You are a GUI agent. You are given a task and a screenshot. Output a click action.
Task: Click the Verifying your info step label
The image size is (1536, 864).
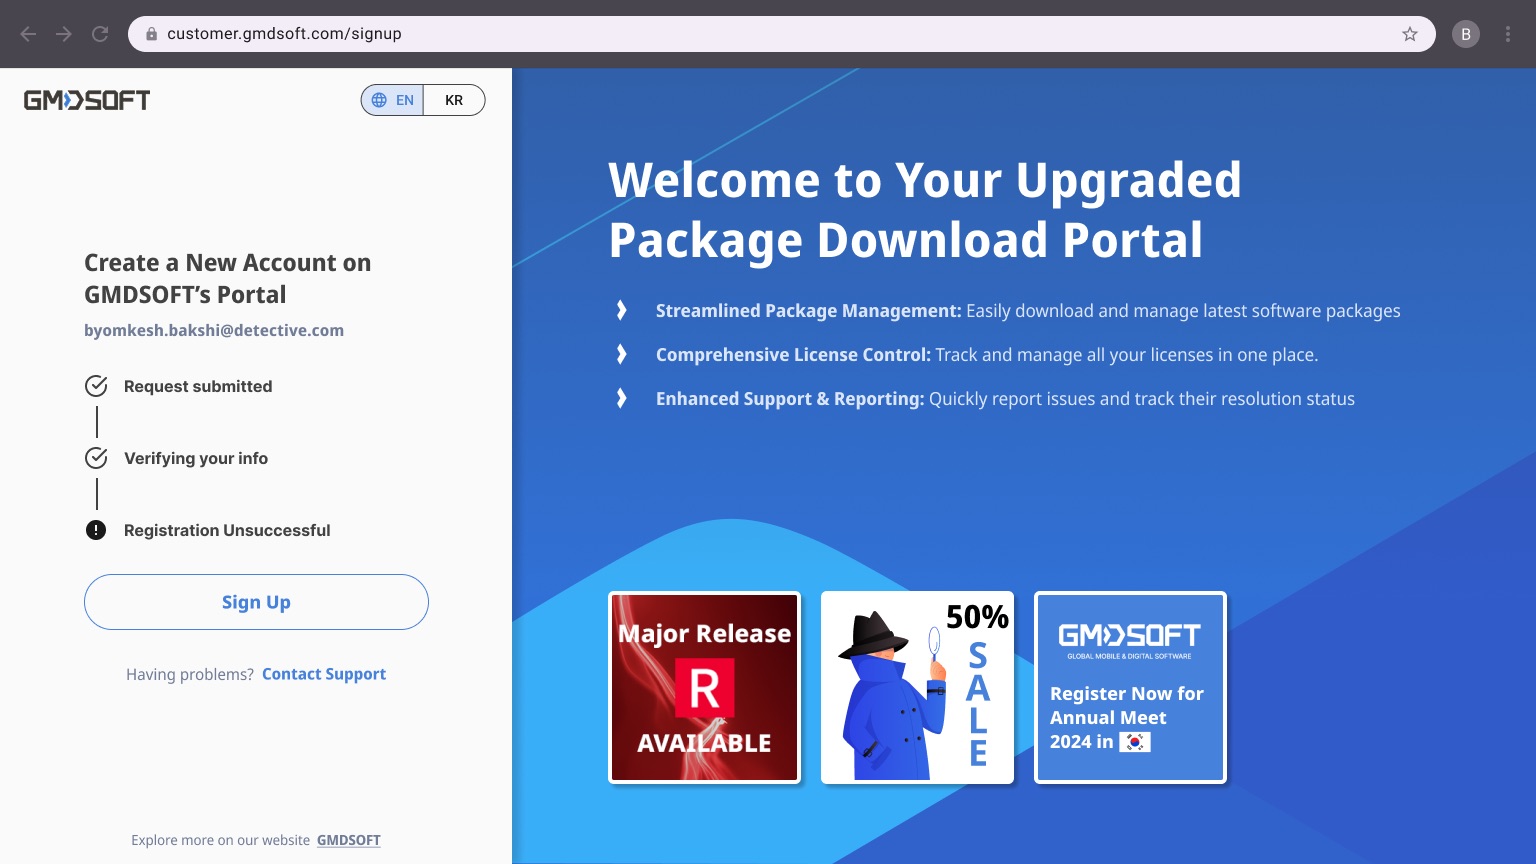196,458
